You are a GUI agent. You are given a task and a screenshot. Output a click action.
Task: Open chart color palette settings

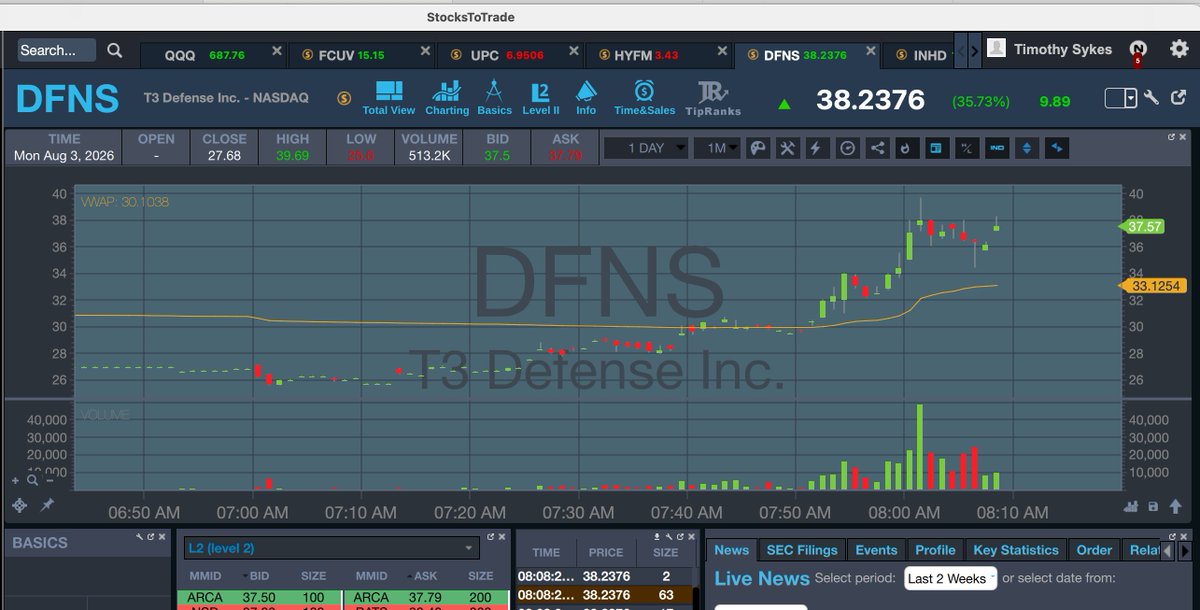pyautogui.click(x=758, y=148)
